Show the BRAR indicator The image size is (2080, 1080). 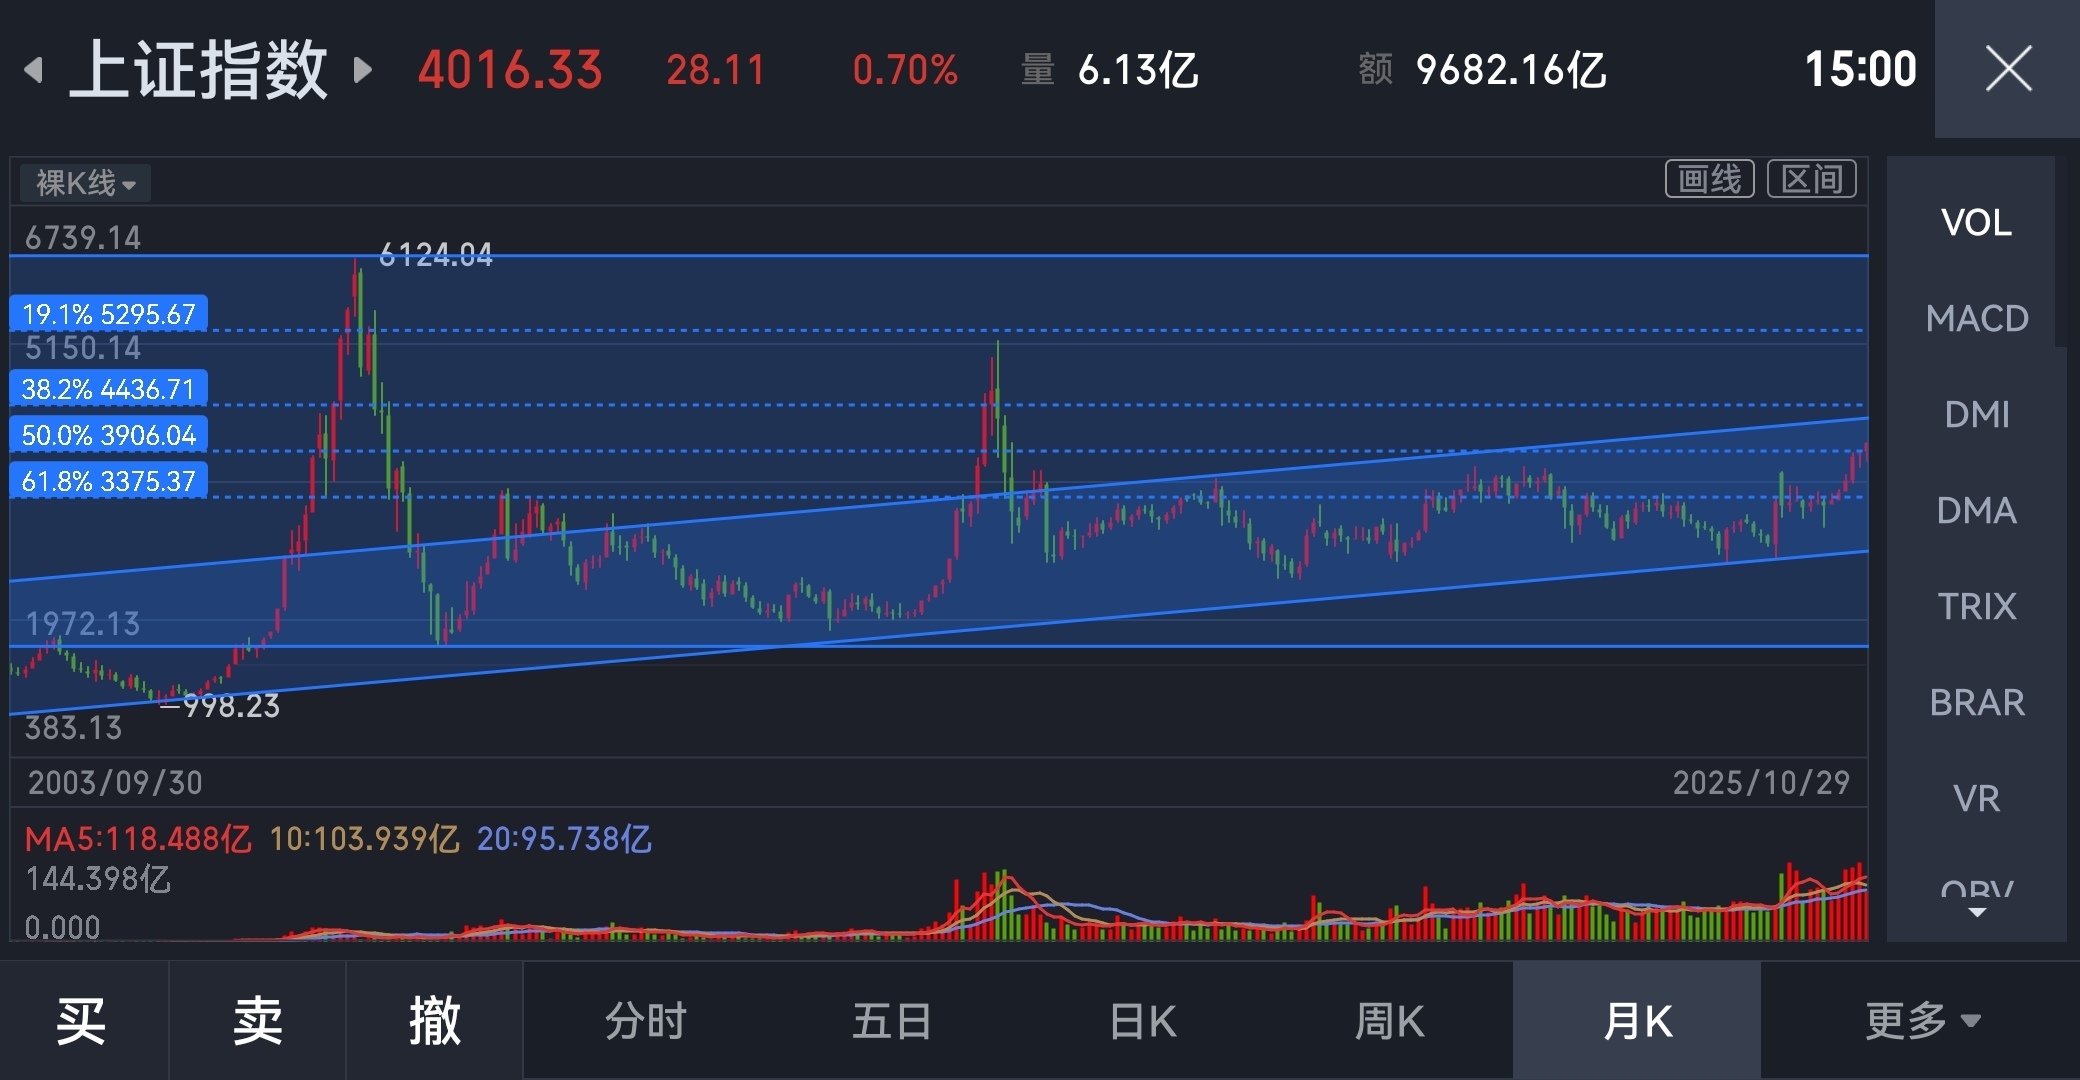(1976, 702)
